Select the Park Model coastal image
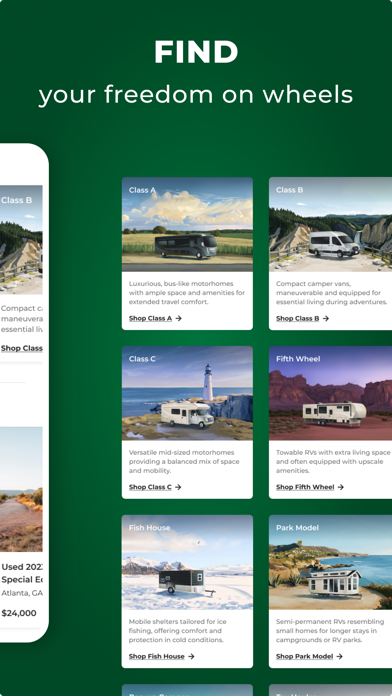Screen dimensions: 392x696 [x=330, y=562]
